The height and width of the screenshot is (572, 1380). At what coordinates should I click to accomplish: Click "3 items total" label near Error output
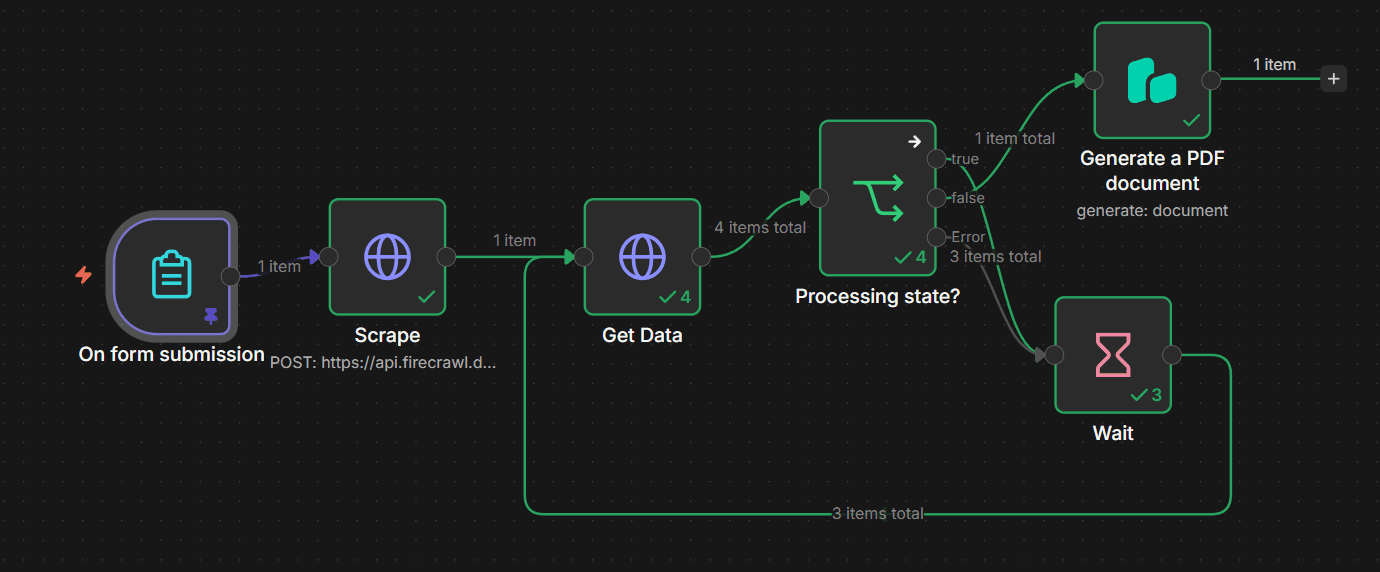click(x=996, y=256)
